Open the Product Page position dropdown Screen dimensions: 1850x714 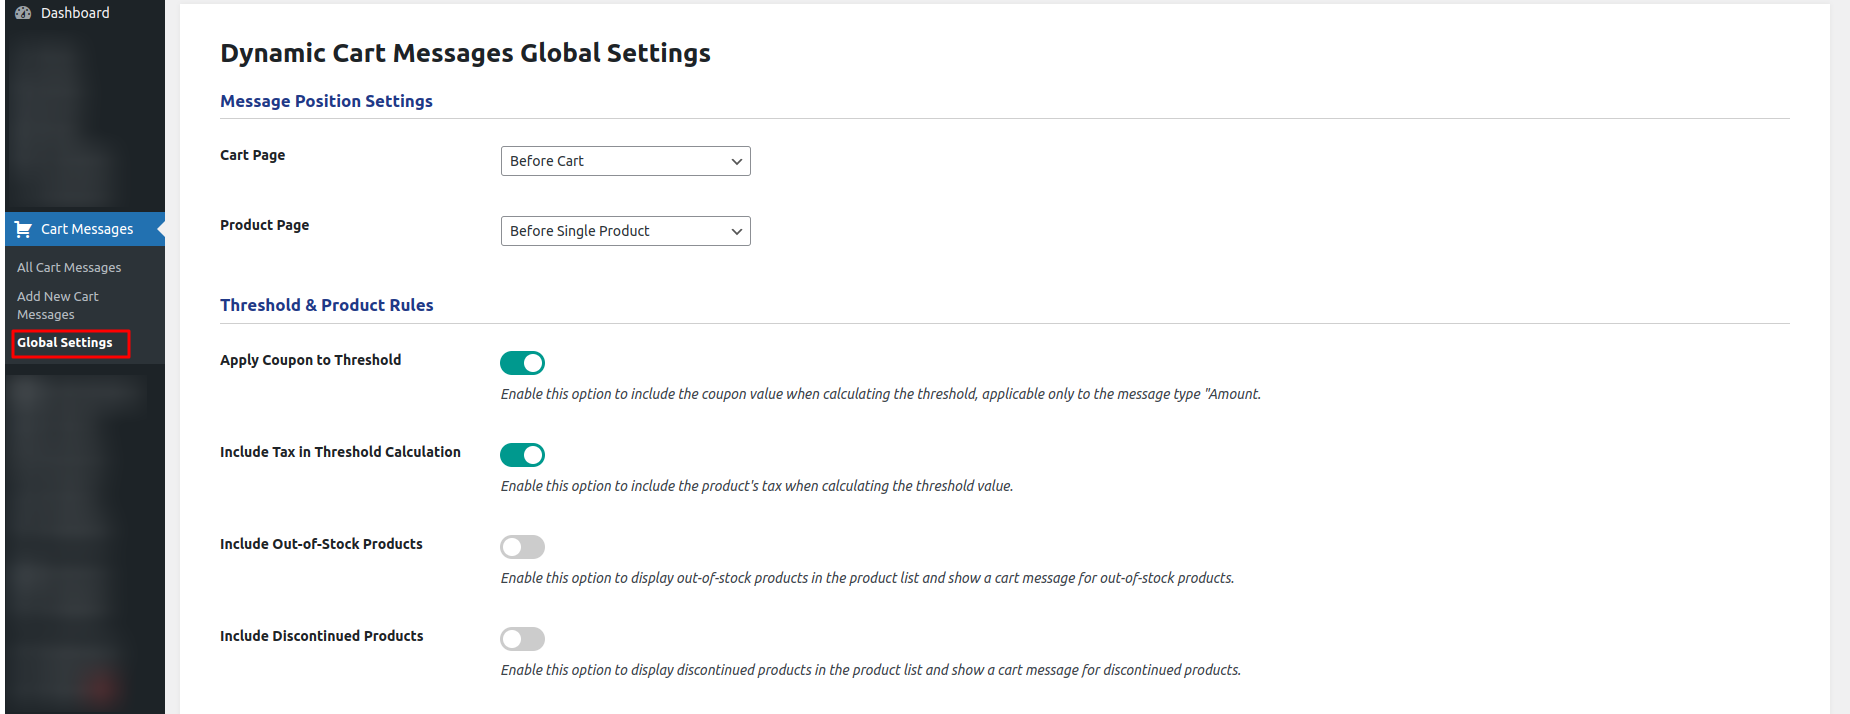(x=625, y=231)
